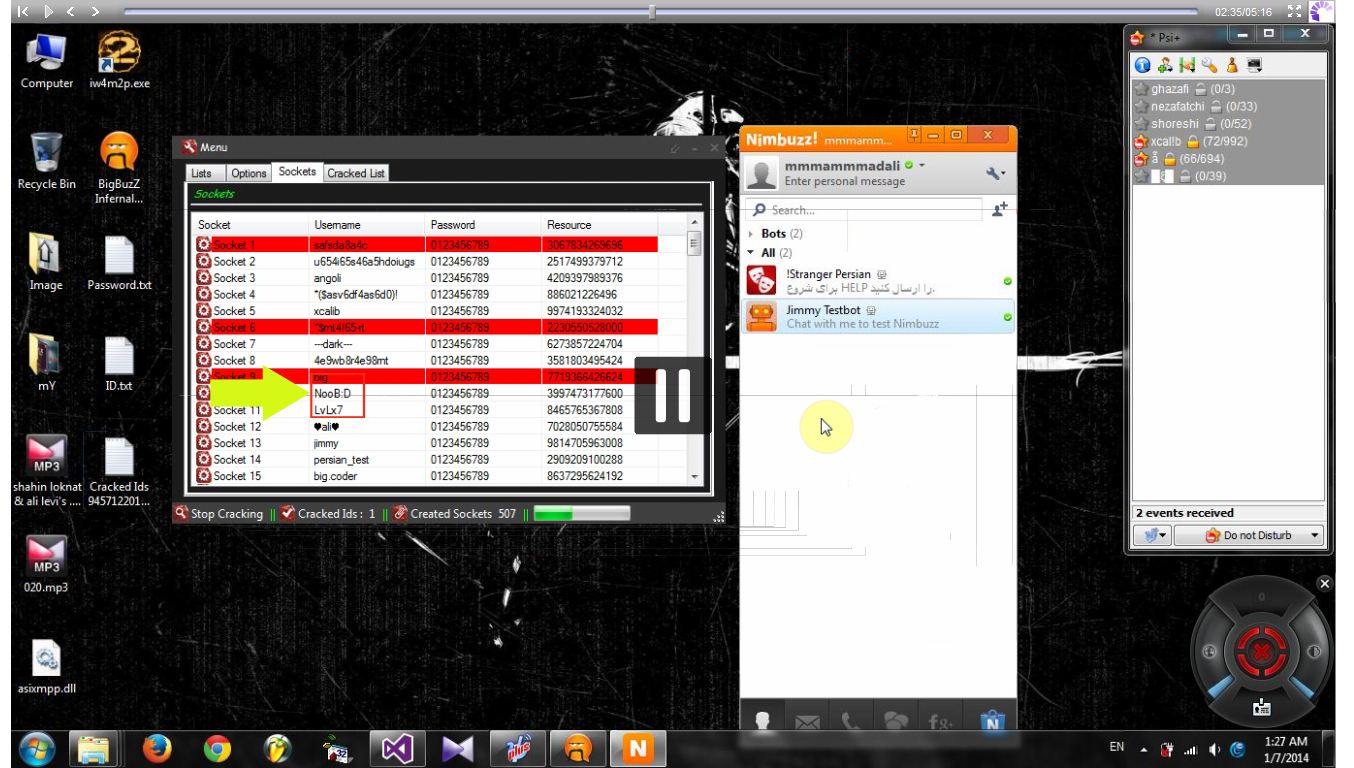
Task: Select the Stranger Persian bot contact
Action: (x=878, y=281)
